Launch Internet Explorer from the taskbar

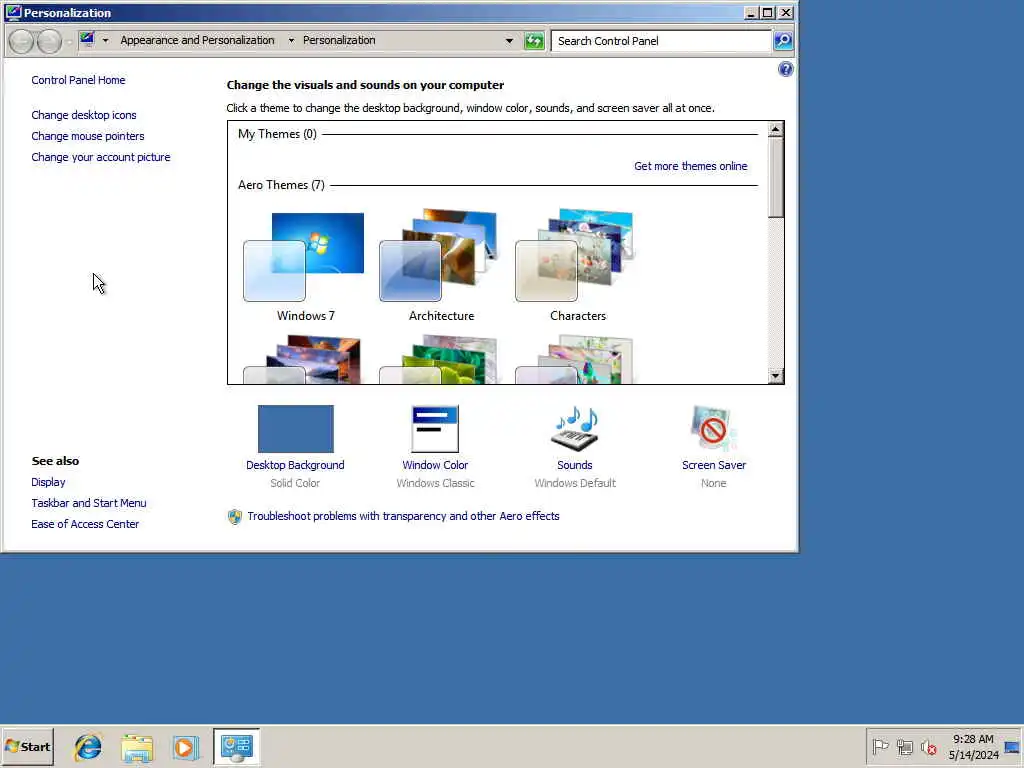[88, 747]
